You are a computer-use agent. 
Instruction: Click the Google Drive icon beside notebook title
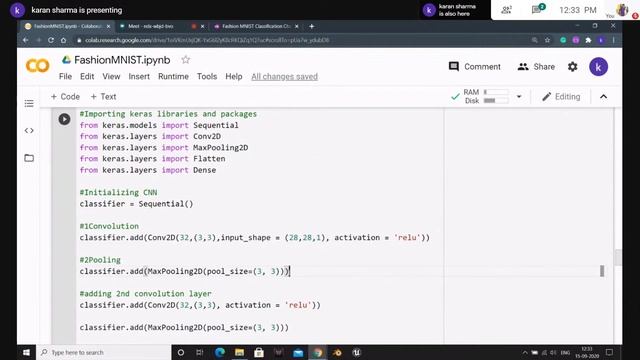coord(67,60)
